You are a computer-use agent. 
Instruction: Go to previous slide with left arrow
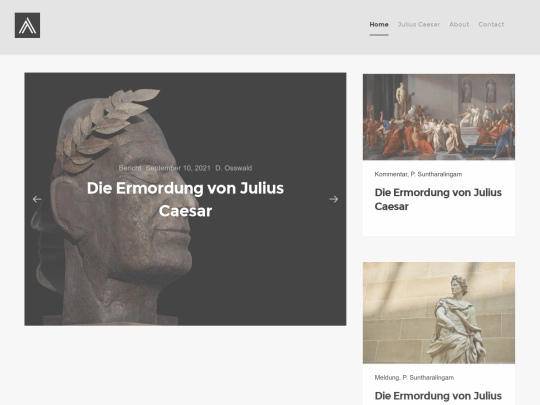[37, 199]
